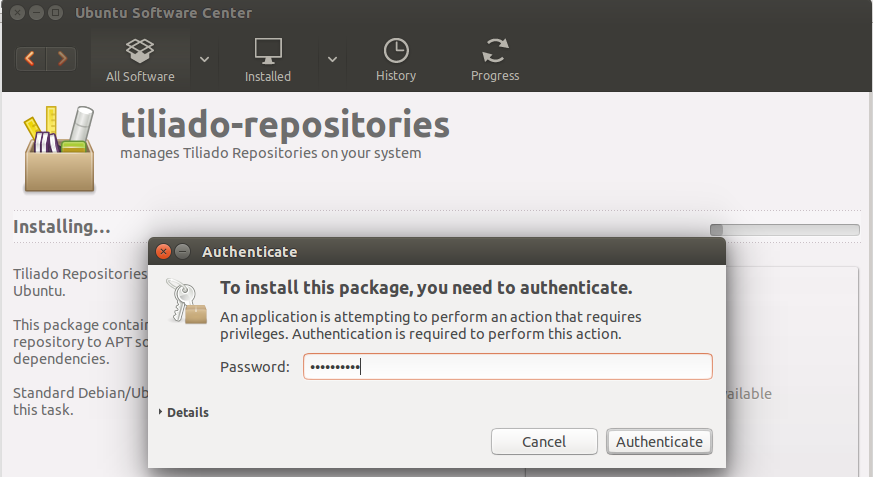Expand the All Software dropdown arrow
The width and height of the screenshot is (873, 477).
(x=204, y=59)
